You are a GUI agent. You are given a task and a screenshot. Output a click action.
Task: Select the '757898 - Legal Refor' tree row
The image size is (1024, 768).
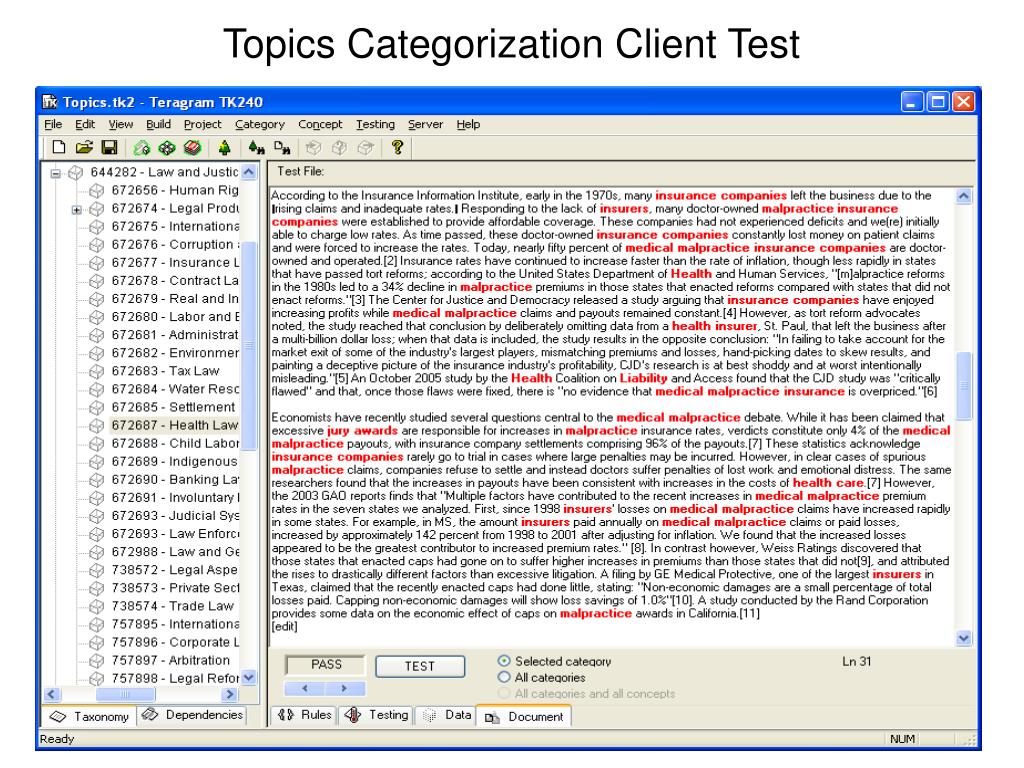click(174, 679)
